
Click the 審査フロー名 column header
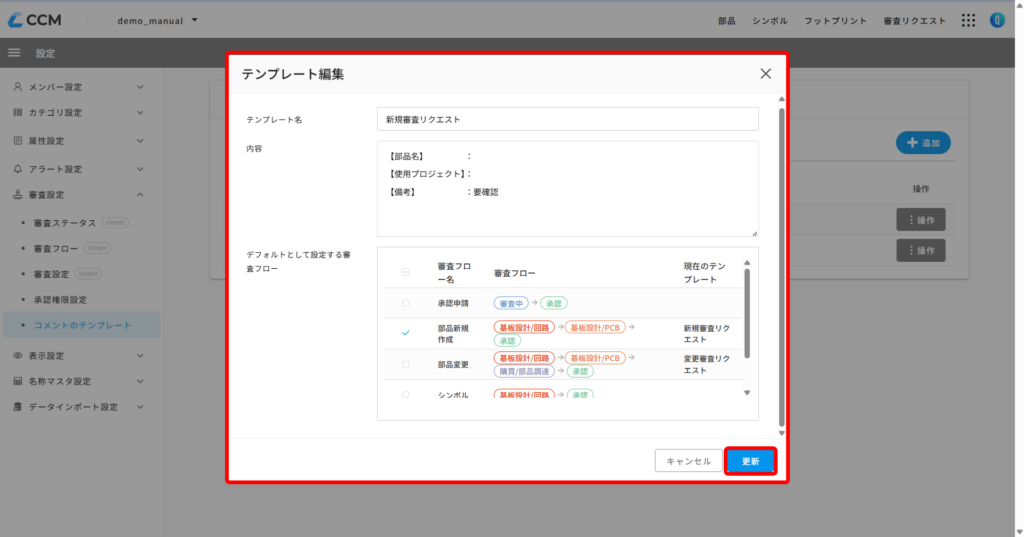pyautogui.click(x=454, y=272)
